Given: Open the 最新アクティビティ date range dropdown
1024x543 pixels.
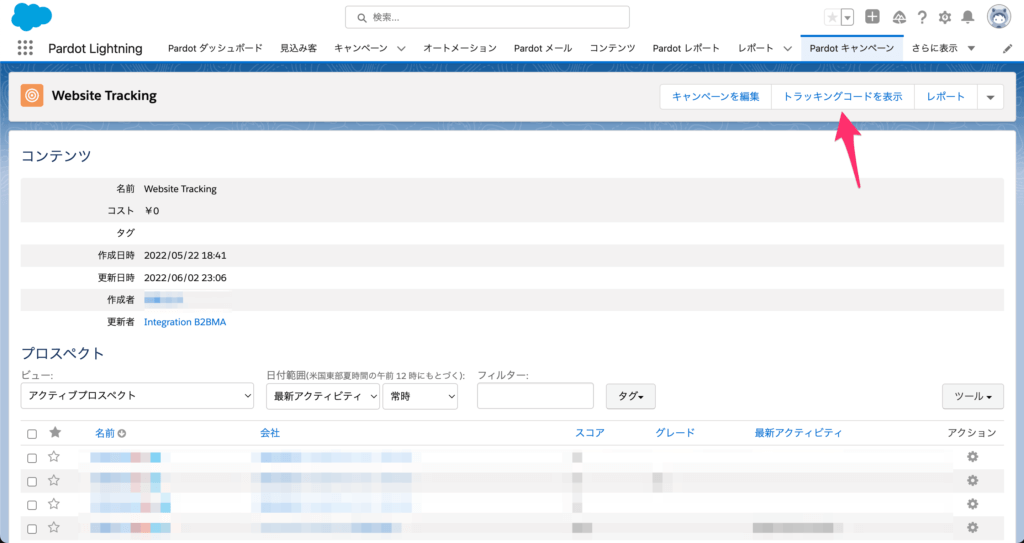Looking at the screenshot, I should (323, 396).
